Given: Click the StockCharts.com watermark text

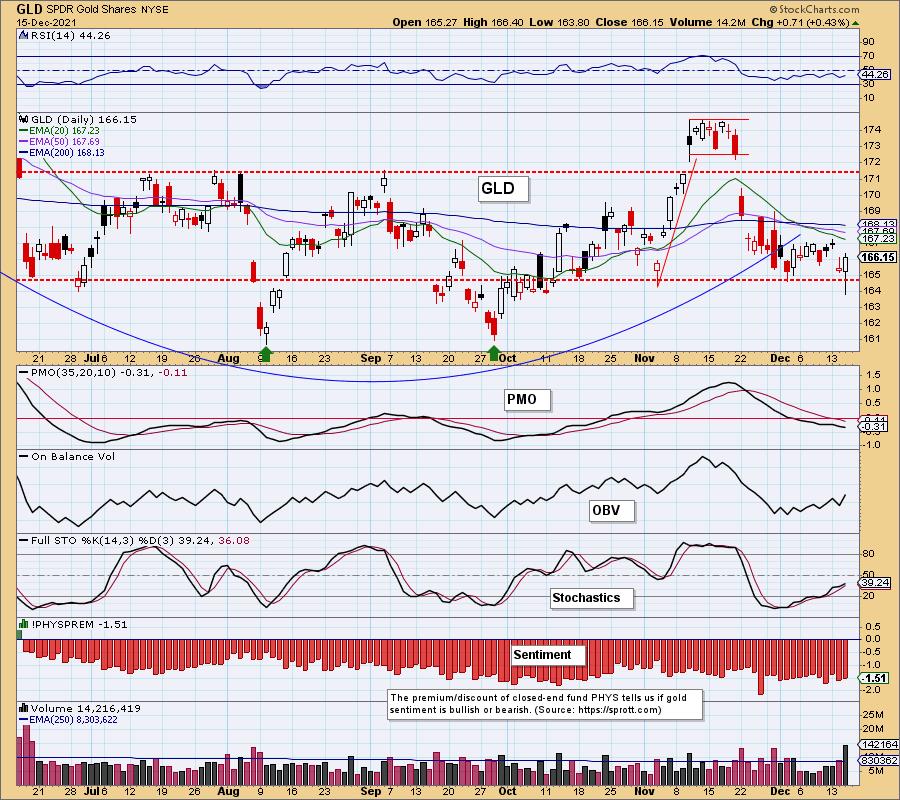Looking at the screenshot, I should (x=814, y=9).
